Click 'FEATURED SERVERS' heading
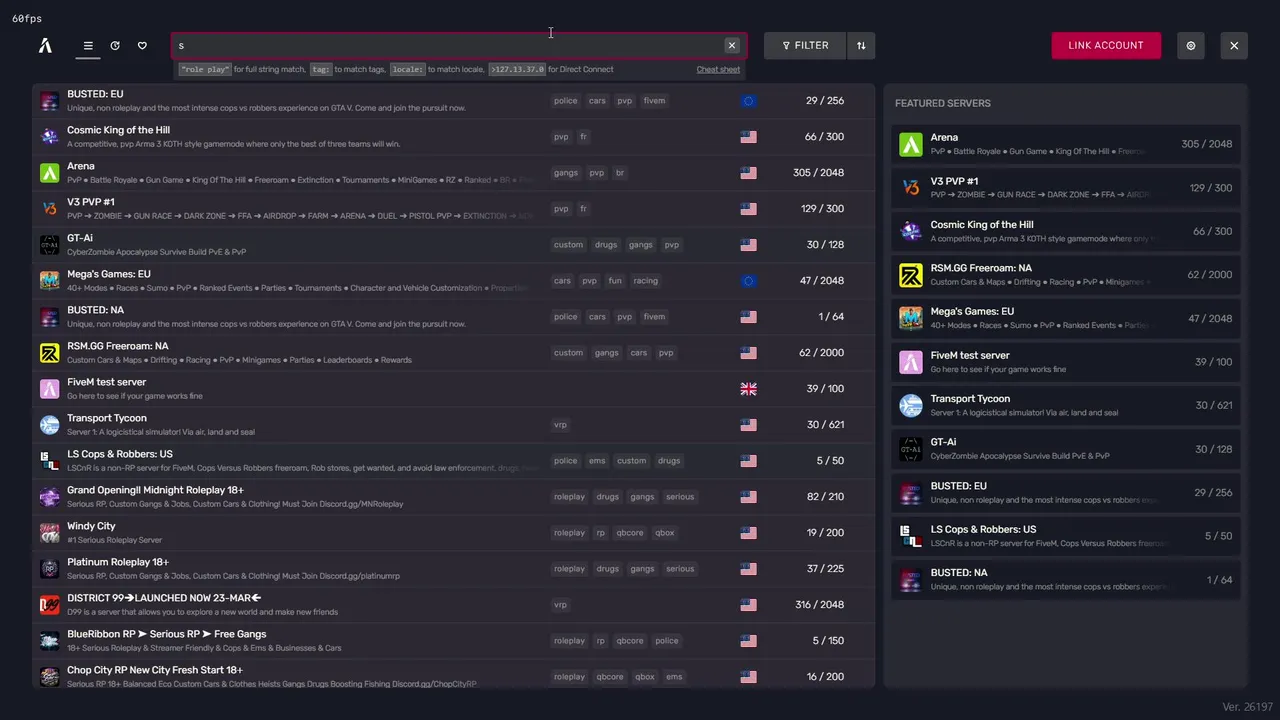This screenshot has width=1280, height=720. tap(943, 103)
